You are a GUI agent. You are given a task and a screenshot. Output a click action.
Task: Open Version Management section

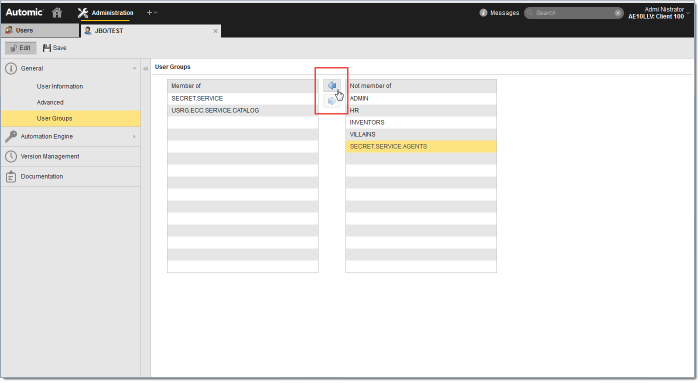point(71,156)
